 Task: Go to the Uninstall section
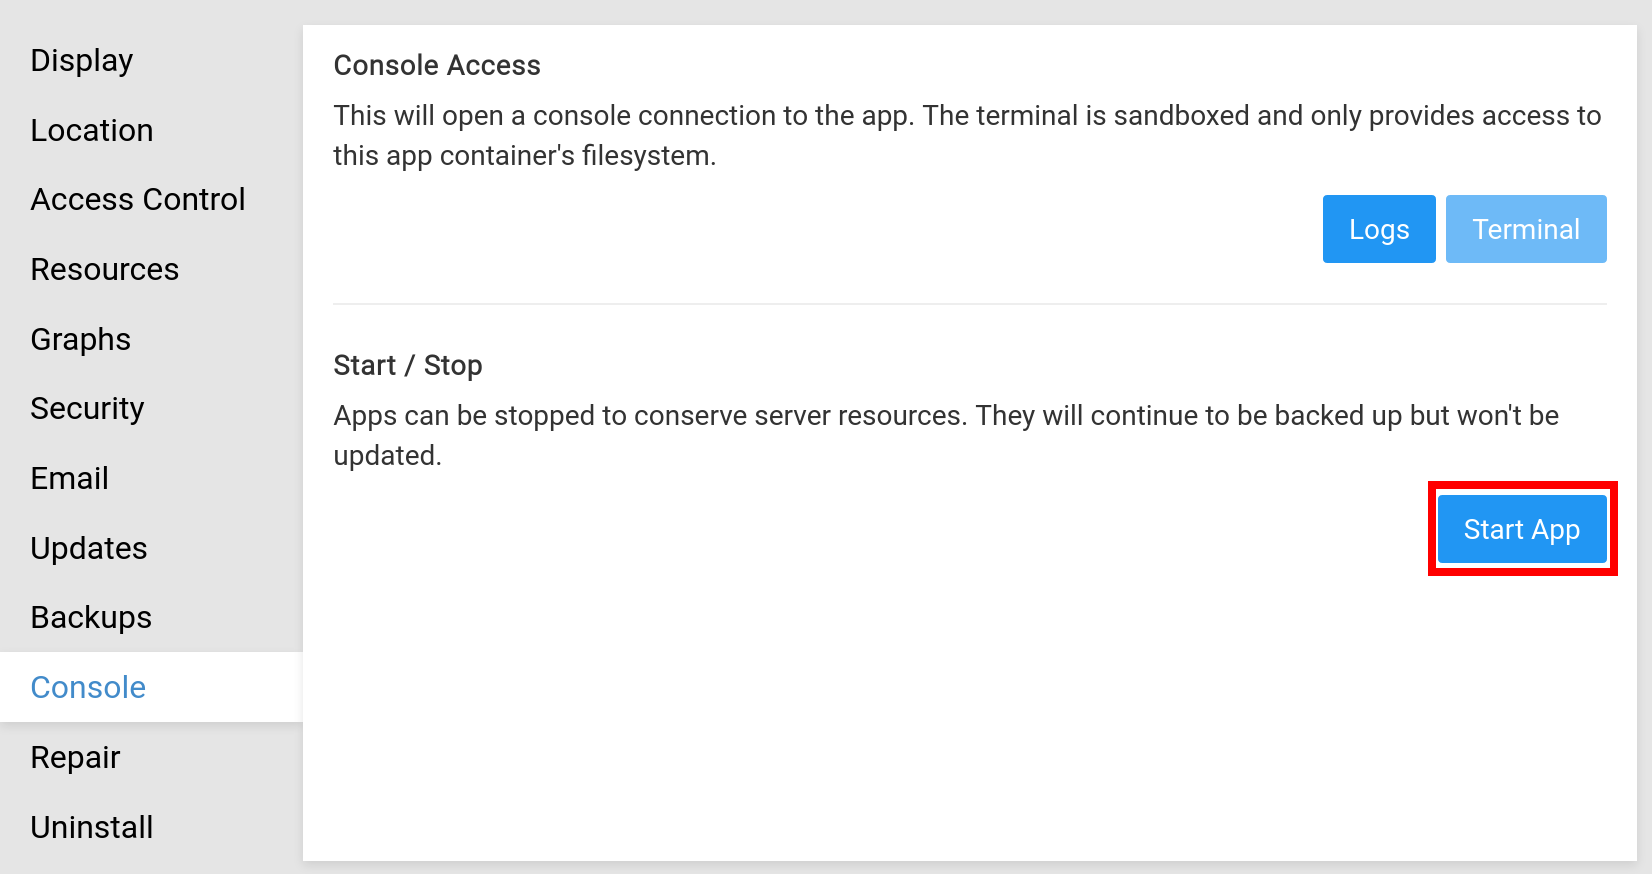(92, 828)
